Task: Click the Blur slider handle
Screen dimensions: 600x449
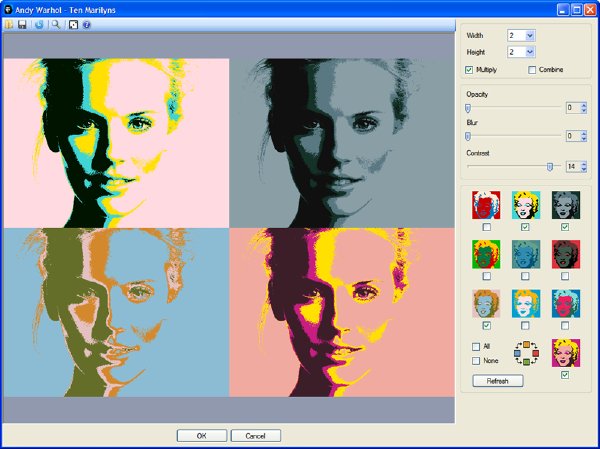Action: 468,136
